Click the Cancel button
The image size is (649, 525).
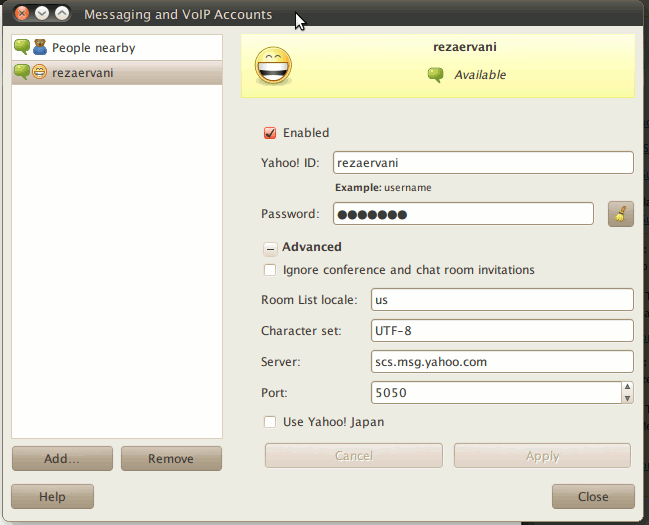[x=354, y=455]
